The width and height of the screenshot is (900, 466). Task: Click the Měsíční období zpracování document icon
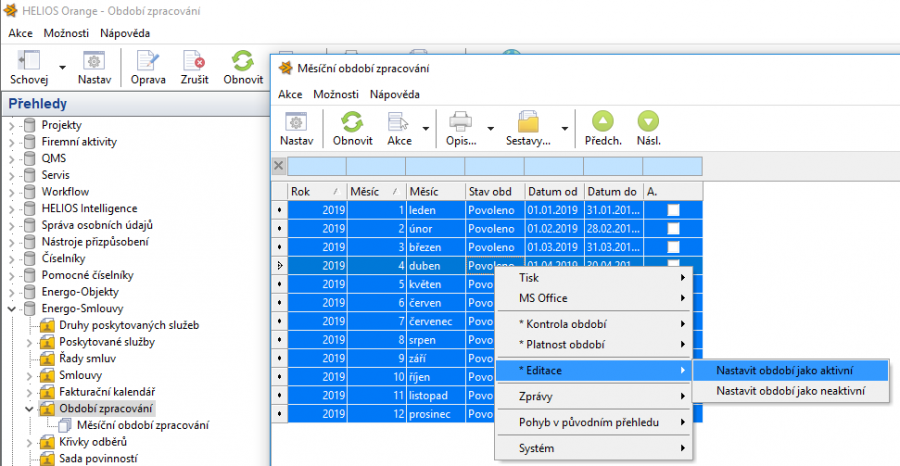(65, 425)
